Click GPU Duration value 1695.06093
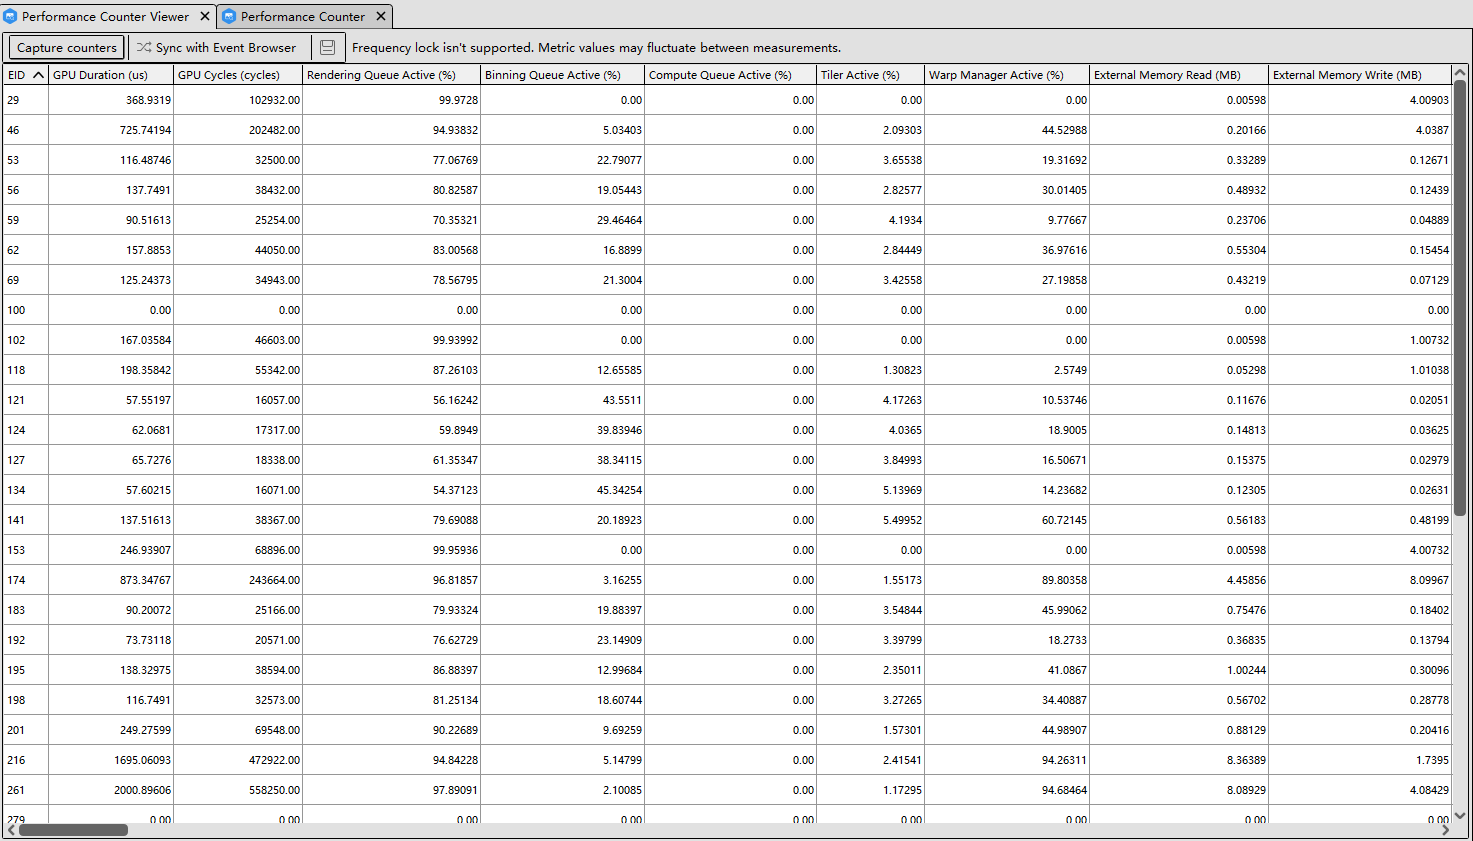The height and width of the screenshot is (841, 1473). 142,760
